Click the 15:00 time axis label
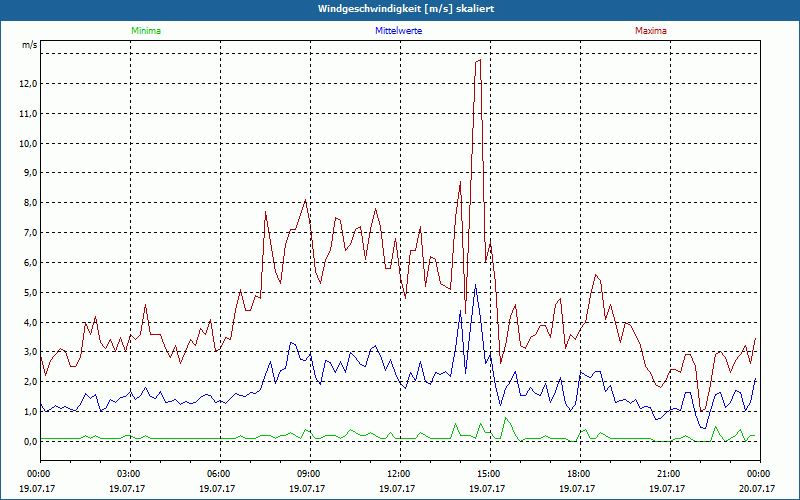The image size is (800, 500). tap(490, 474)
